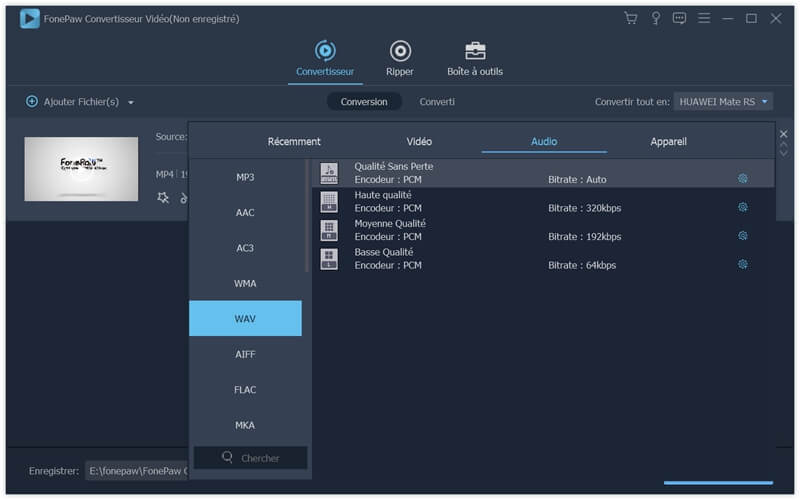Click the Bitrate : Auto value

[x=577, y=180]
